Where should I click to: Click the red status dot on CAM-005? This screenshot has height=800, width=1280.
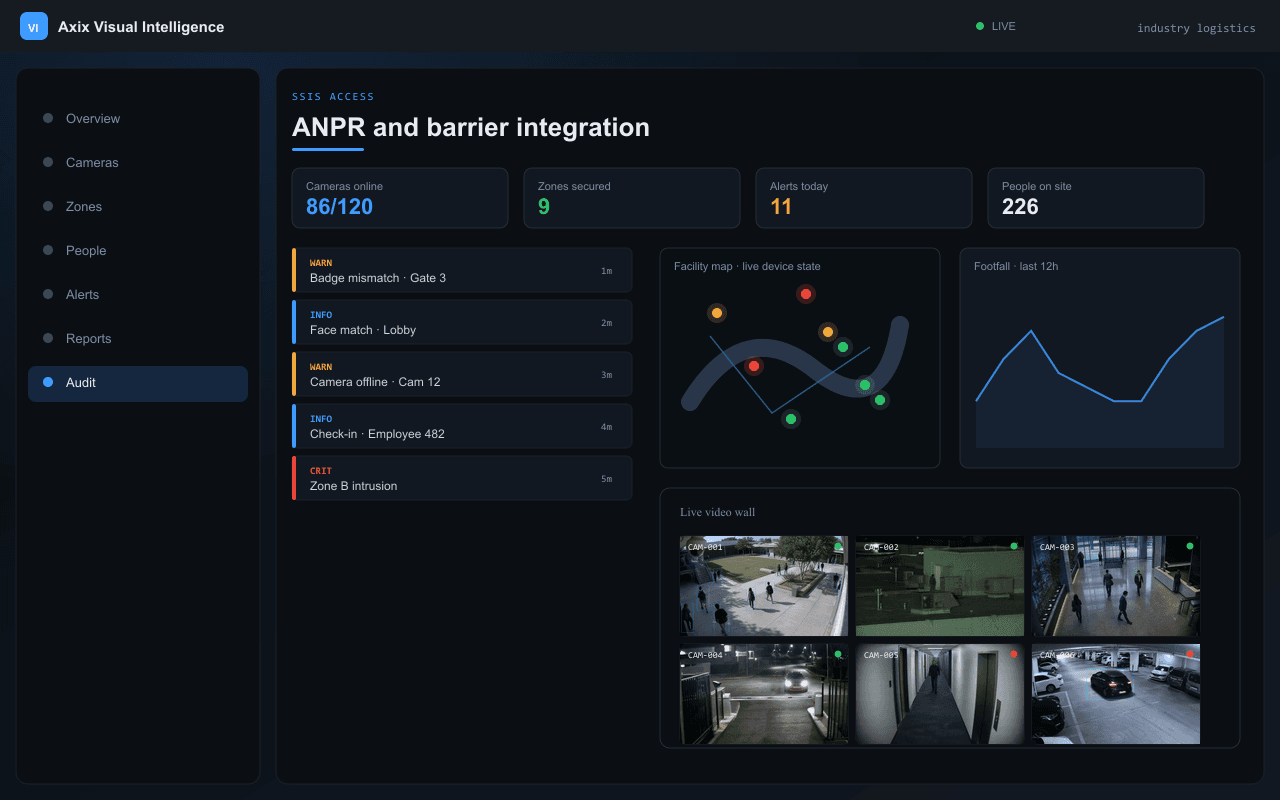coord(1014,654)
